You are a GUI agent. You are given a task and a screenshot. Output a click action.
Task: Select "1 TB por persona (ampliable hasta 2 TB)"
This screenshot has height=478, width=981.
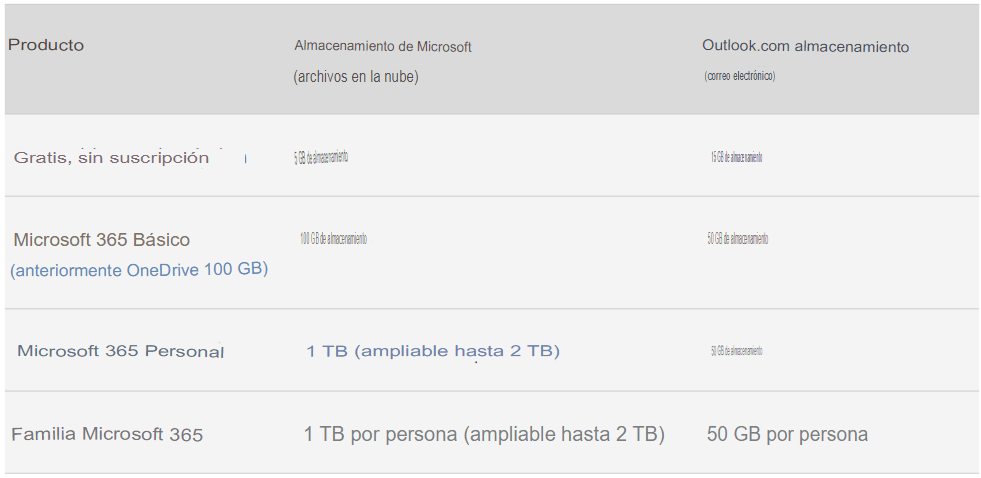tap(484, 434)
